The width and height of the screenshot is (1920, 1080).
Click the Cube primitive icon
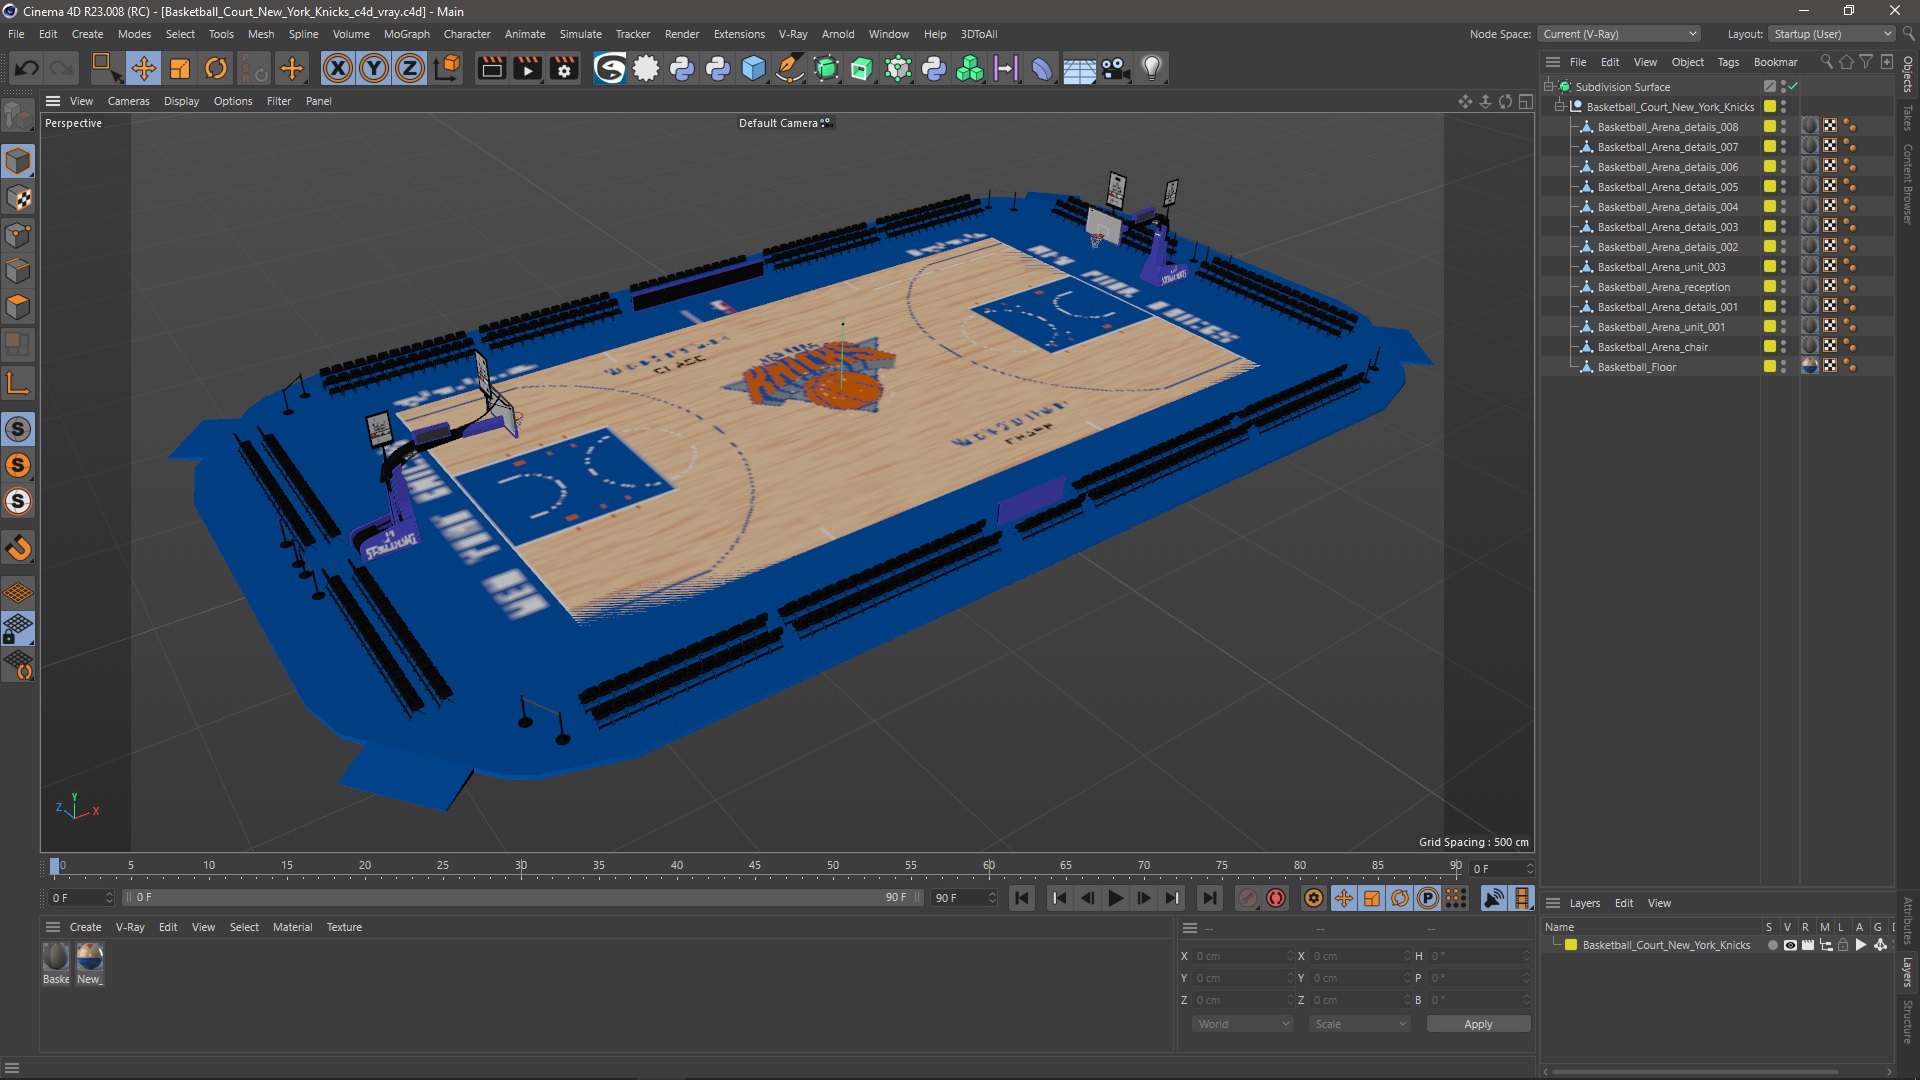click(x=754, y=68)
